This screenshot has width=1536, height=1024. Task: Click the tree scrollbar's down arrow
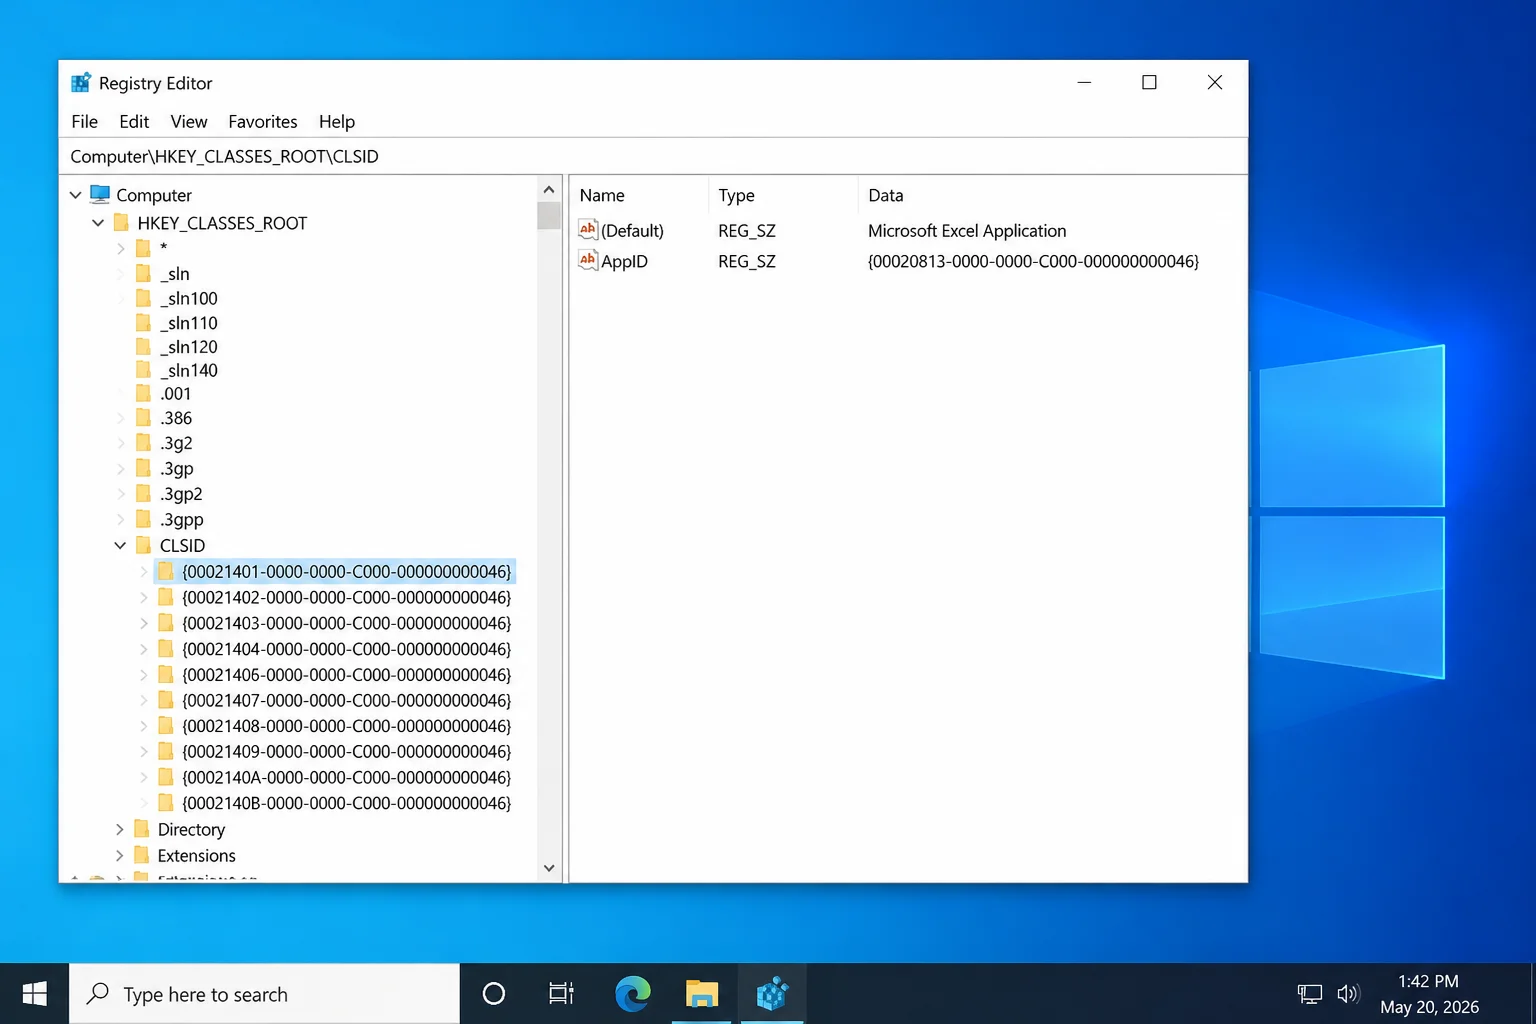(x=549, y=868)
